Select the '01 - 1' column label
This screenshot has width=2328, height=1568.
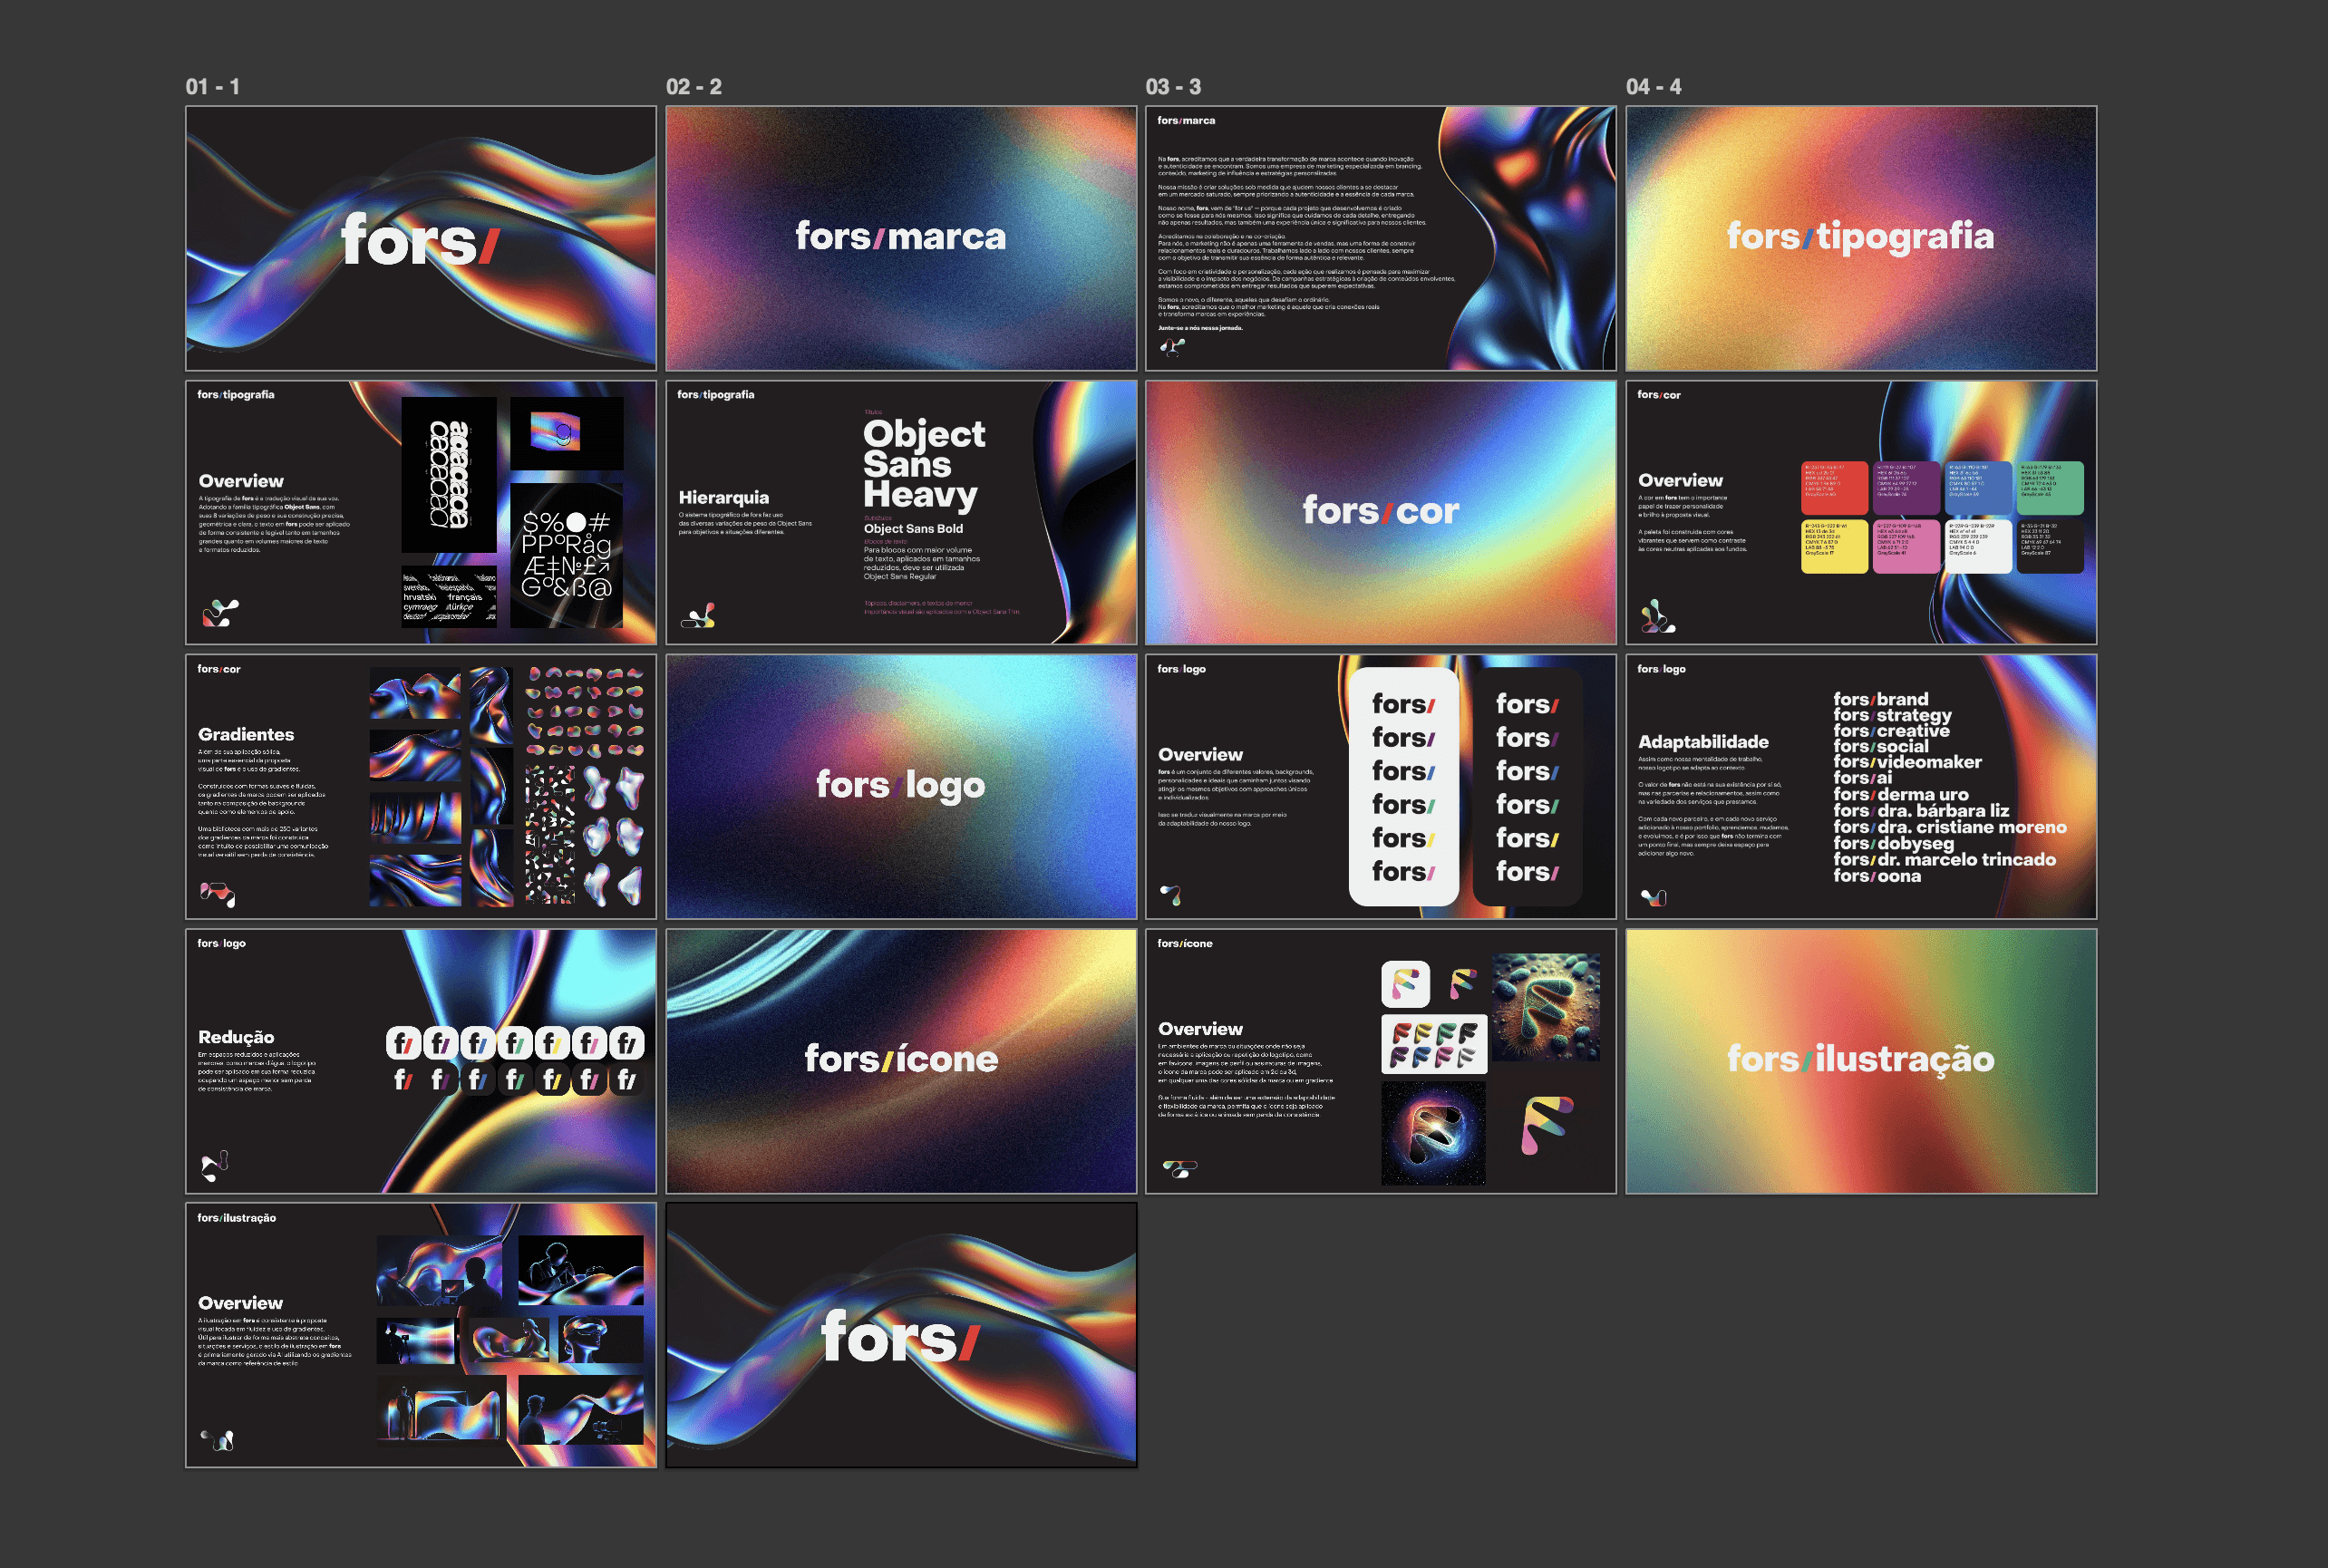212,87
